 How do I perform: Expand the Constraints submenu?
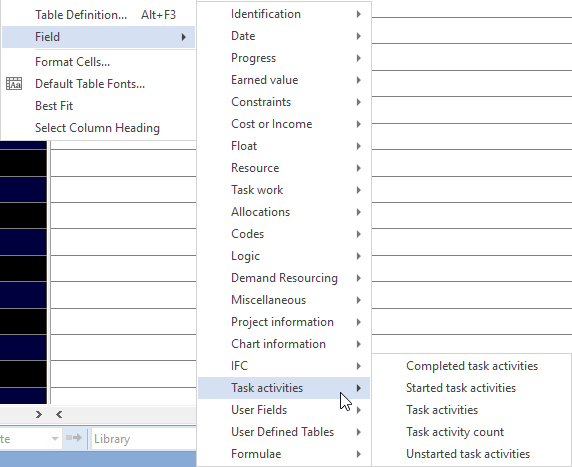[x=284, y=102]
